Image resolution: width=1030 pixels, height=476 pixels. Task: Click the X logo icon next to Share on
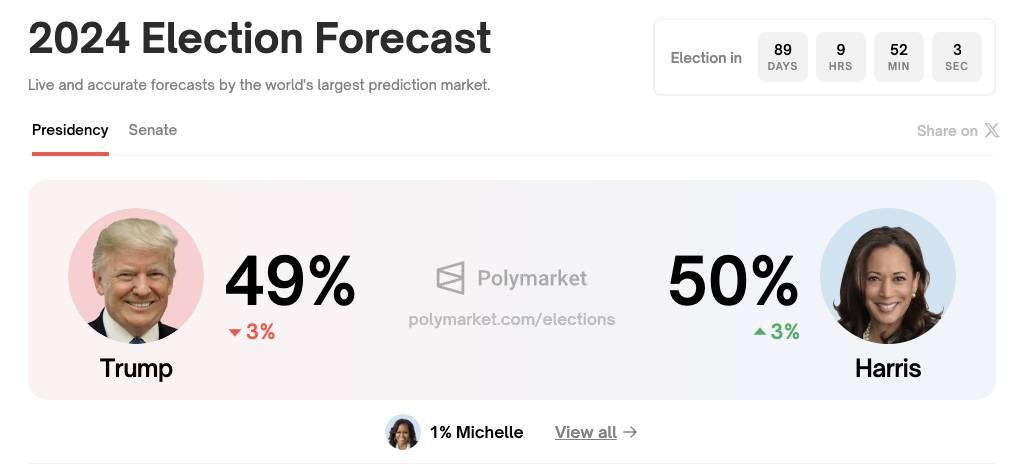[991, 131]
